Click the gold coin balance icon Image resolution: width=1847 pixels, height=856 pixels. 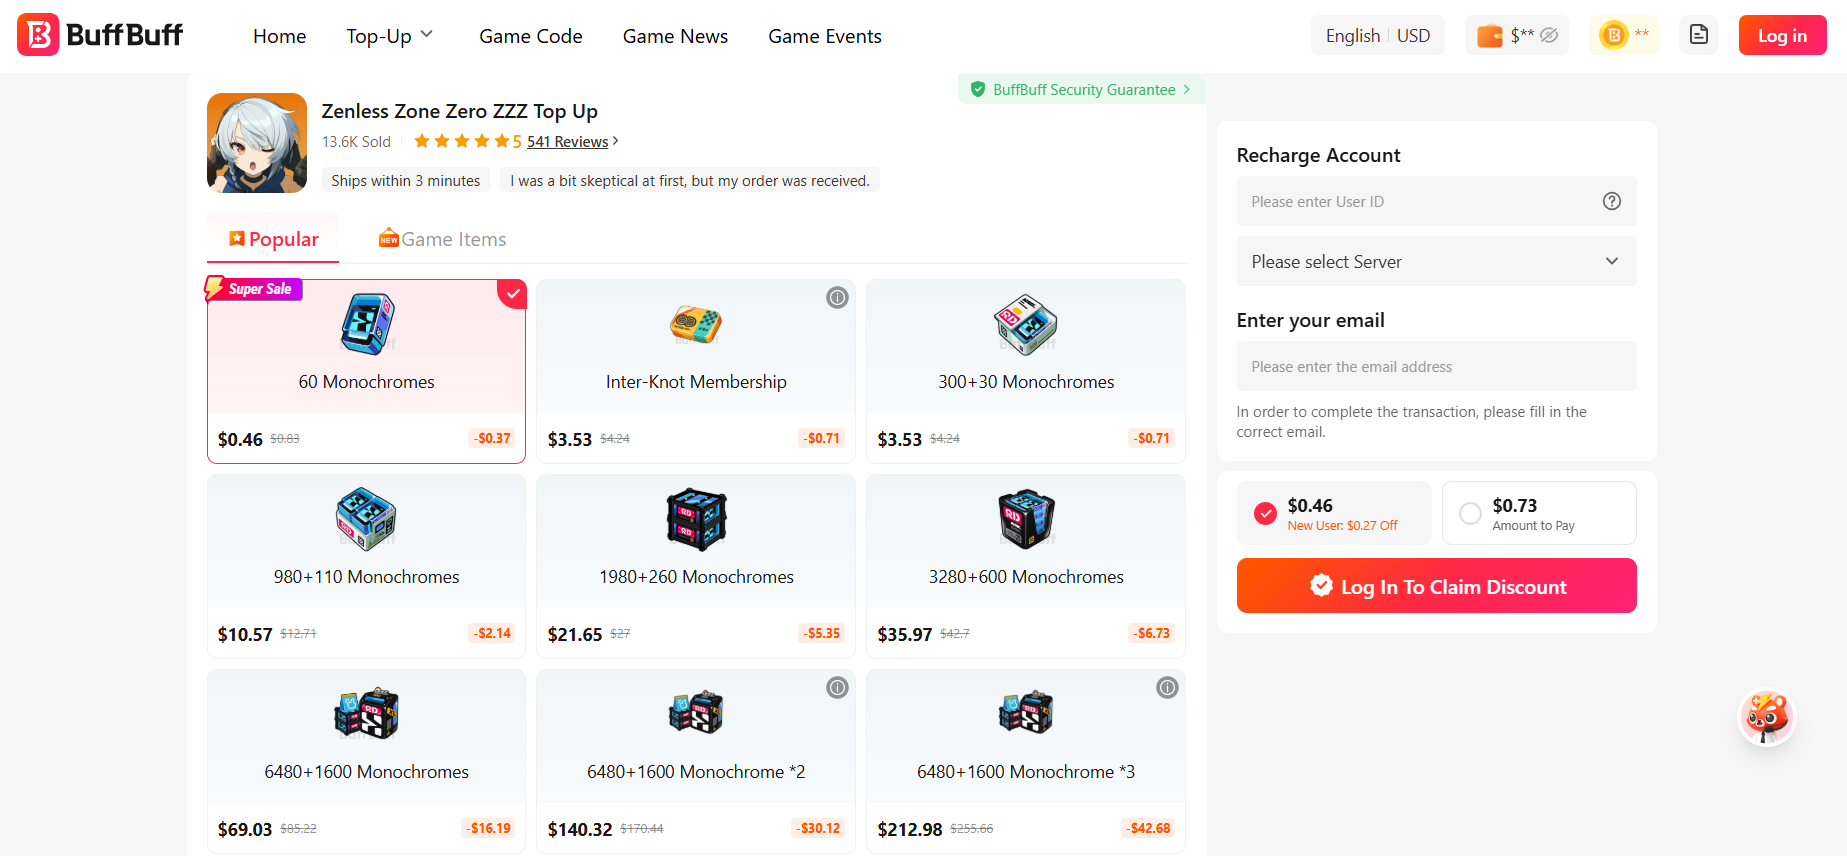(1613, 35)
